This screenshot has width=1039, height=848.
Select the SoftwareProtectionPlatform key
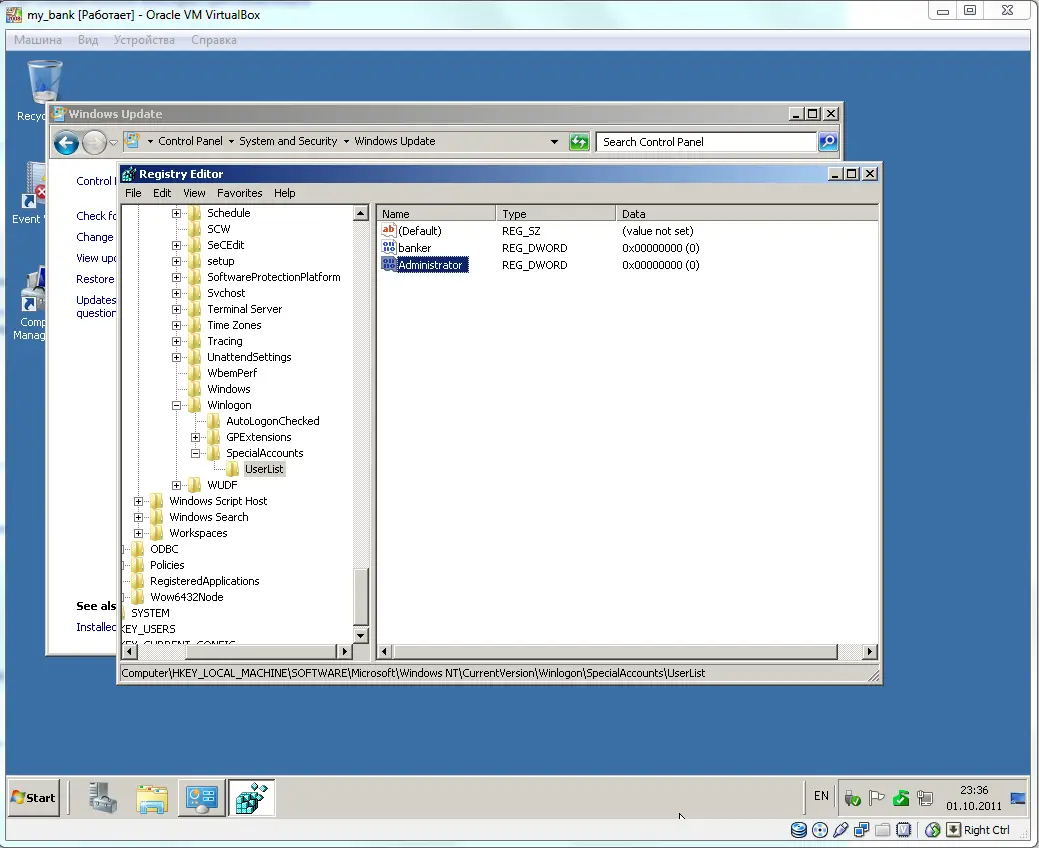click(274, 277)
